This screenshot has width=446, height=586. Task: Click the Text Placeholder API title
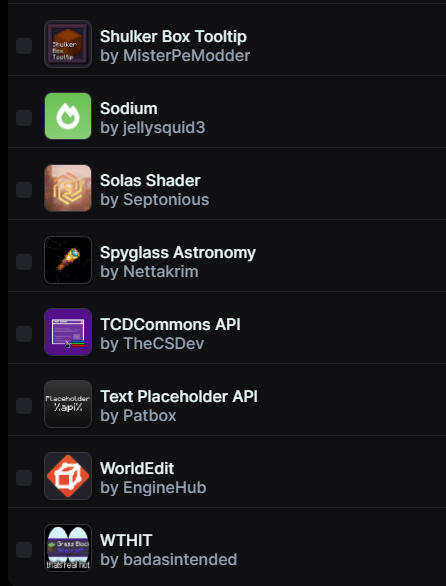point(179,397)
